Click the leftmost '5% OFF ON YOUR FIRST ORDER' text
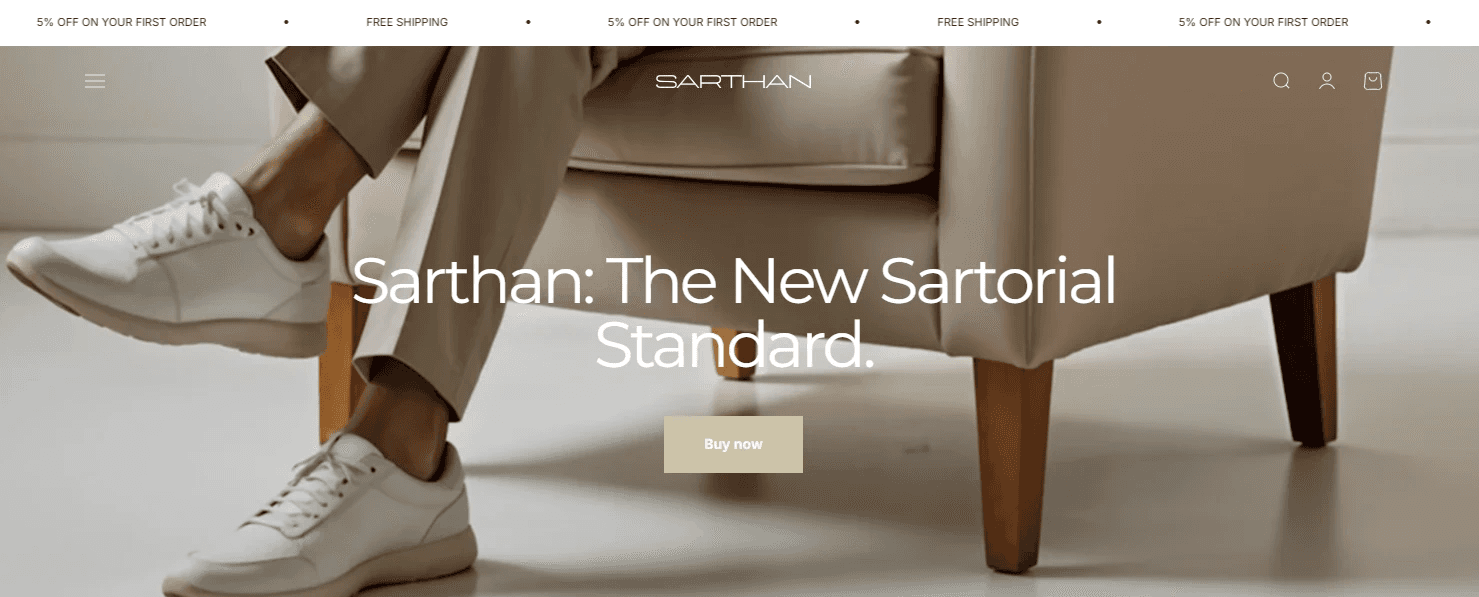The image size is (1479, 597). click(x=122, y=22)
